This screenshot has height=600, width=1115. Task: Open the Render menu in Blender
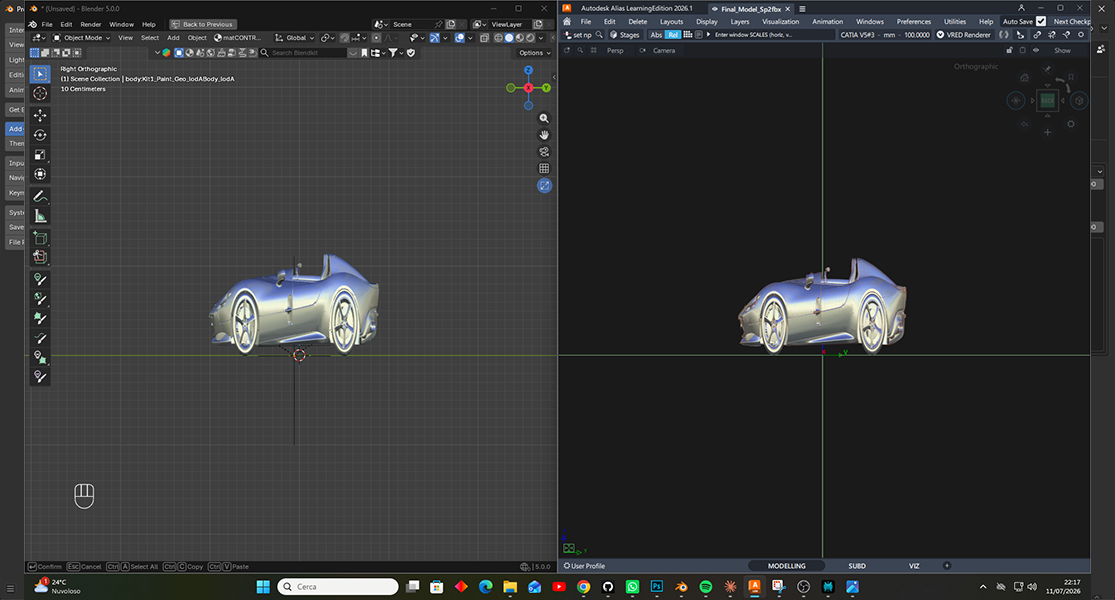tap(90, 24)
